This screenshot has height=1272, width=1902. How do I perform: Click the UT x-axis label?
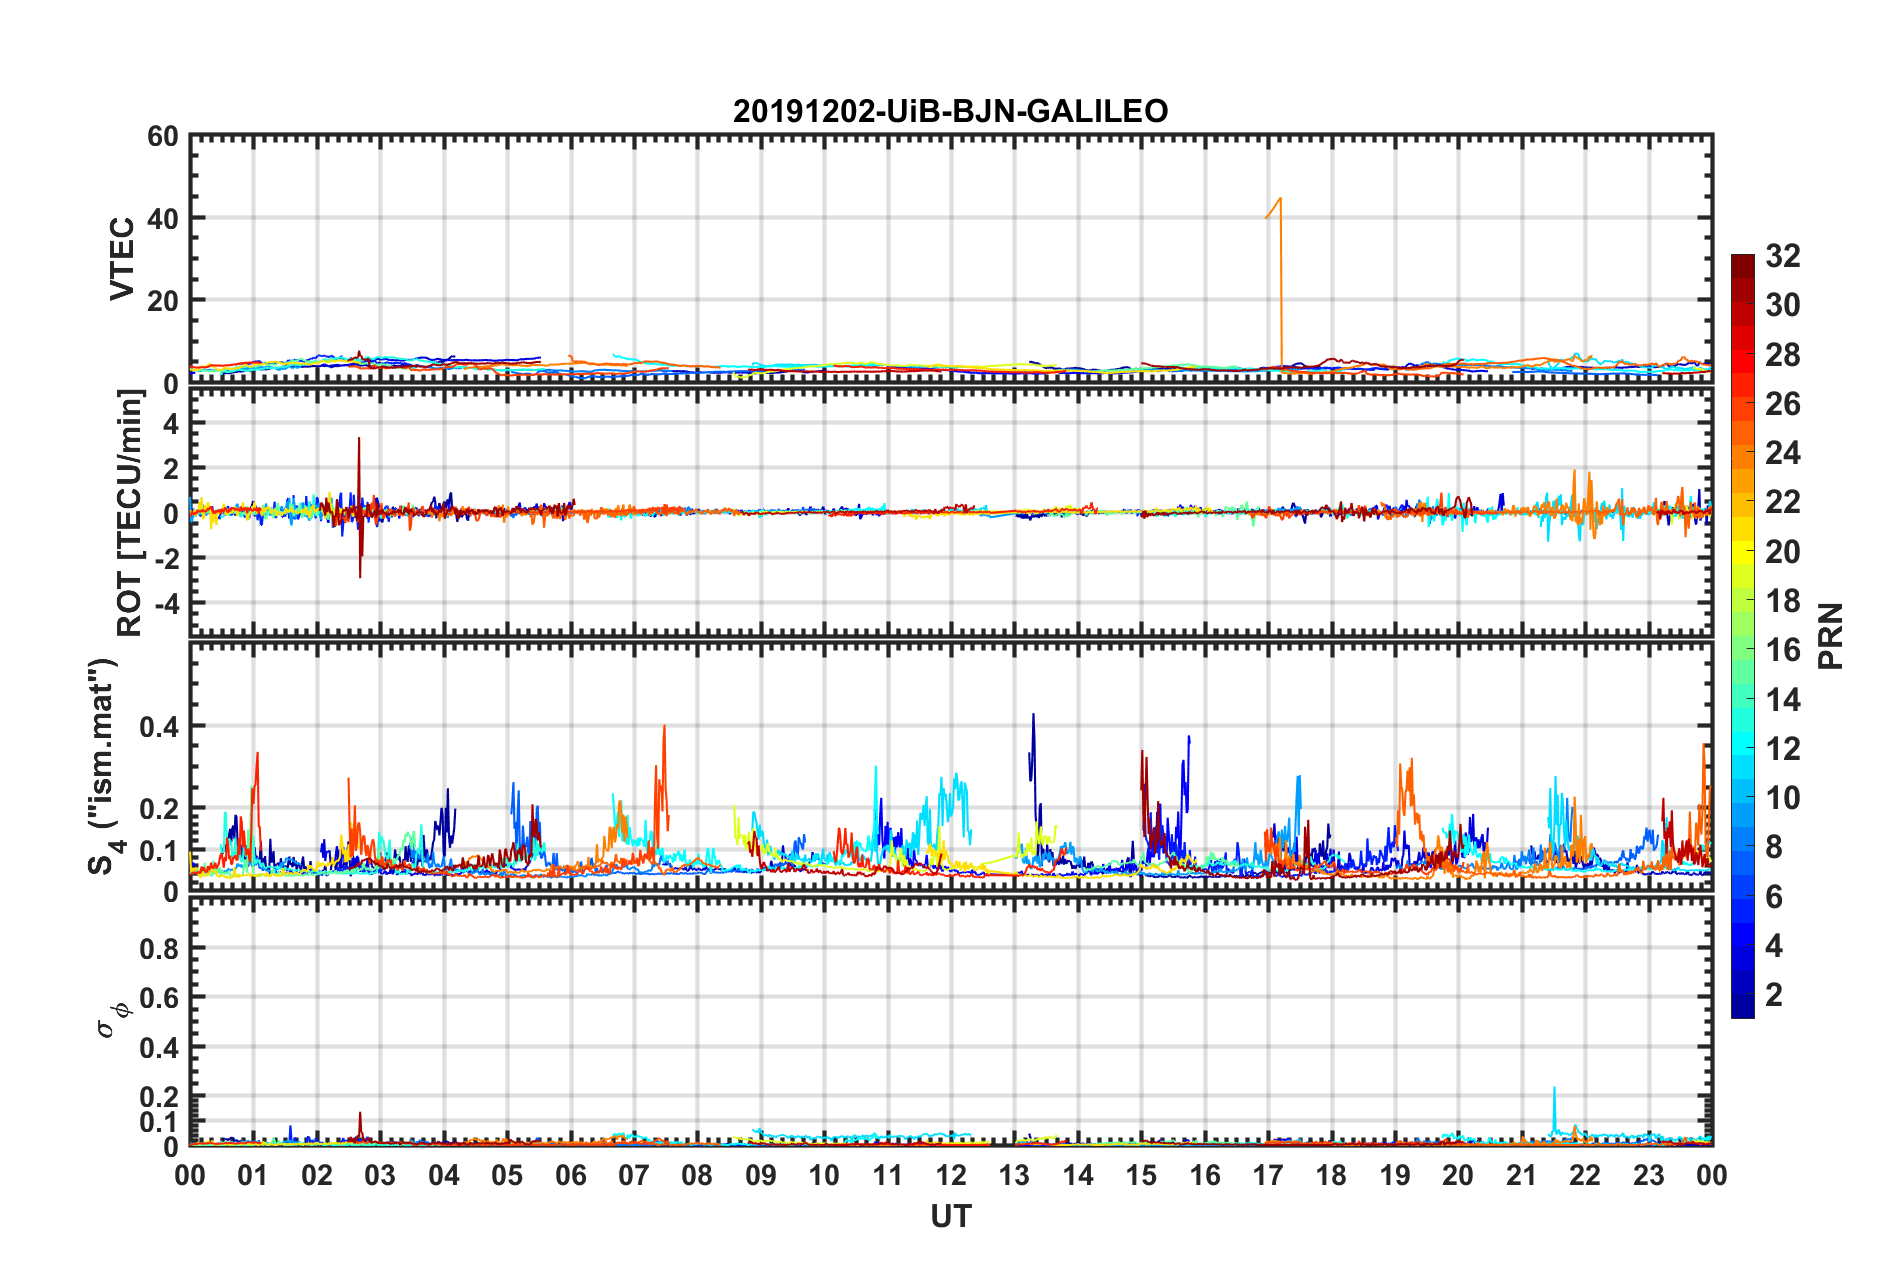click(x=951, y=1216)
